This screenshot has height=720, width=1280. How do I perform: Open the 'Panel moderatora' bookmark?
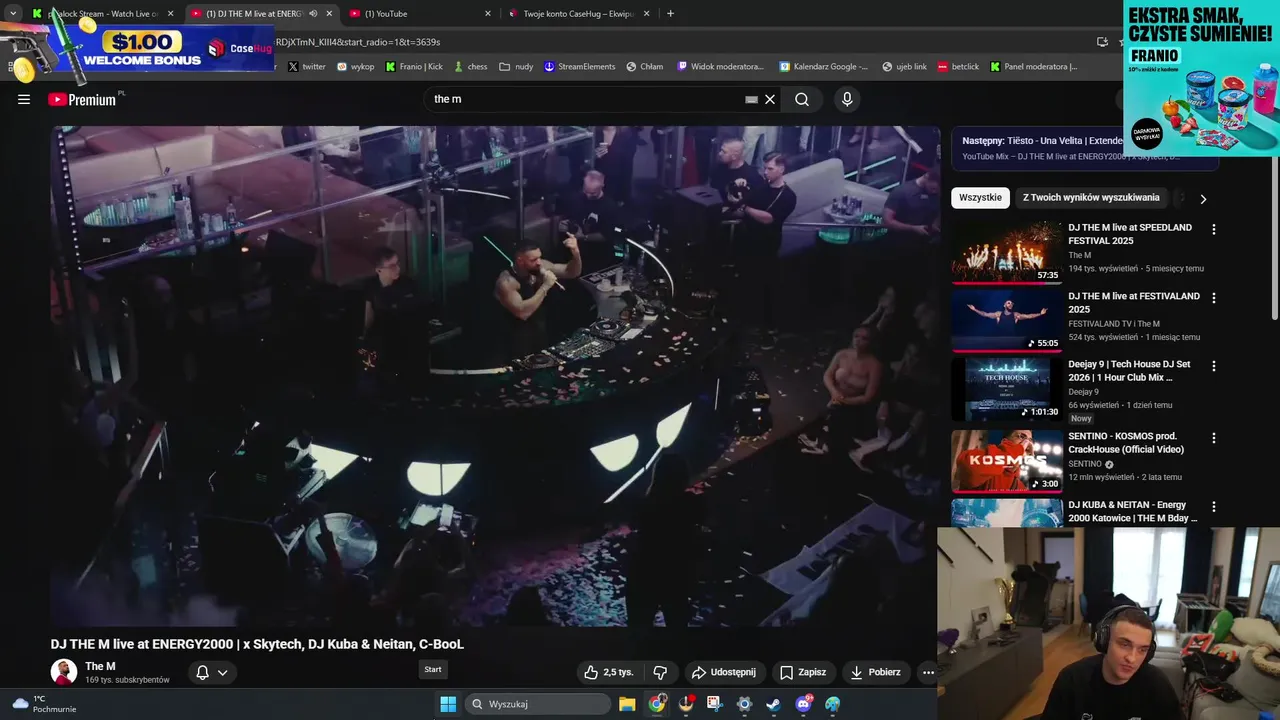(x=1034, y=67)
